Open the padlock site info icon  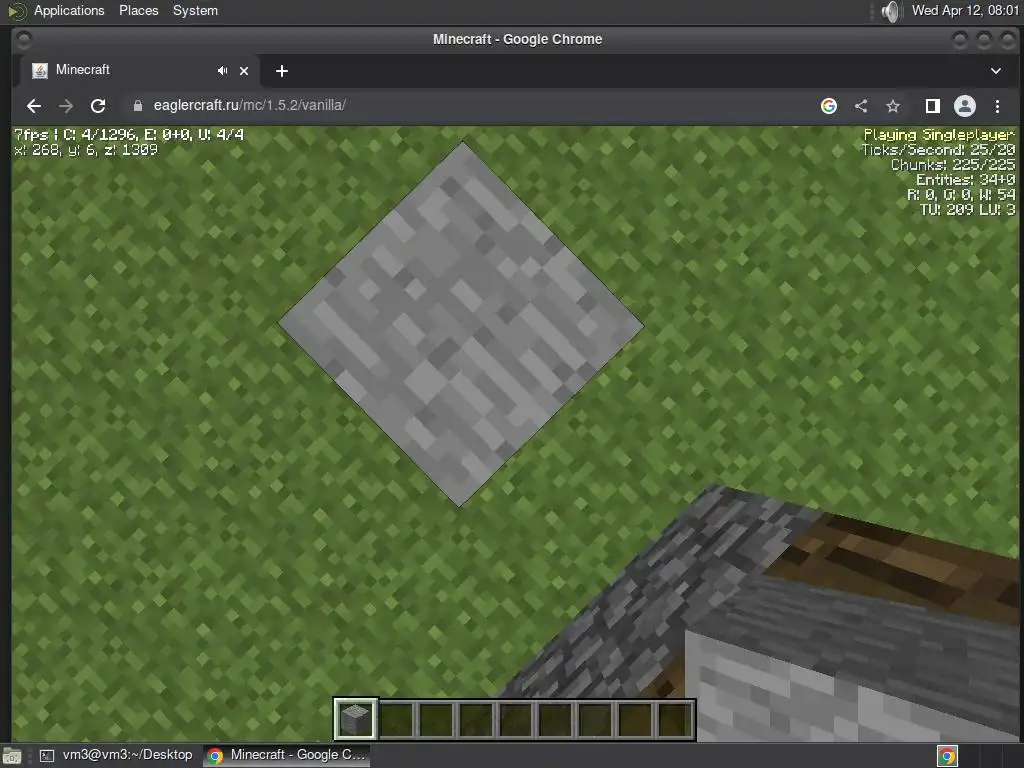tap(138, 106)
